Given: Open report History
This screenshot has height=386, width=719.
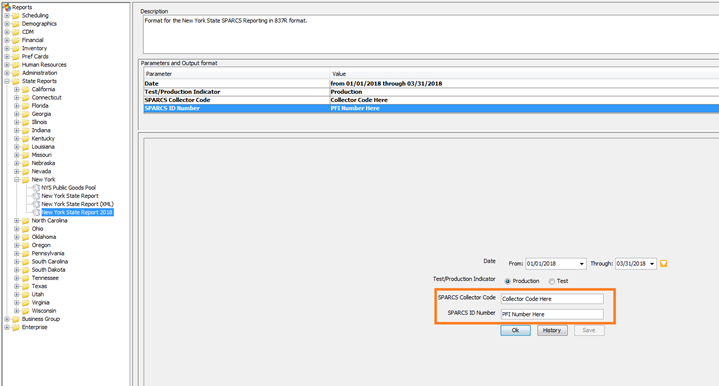Looking at the screenshot, I should 552,331.
